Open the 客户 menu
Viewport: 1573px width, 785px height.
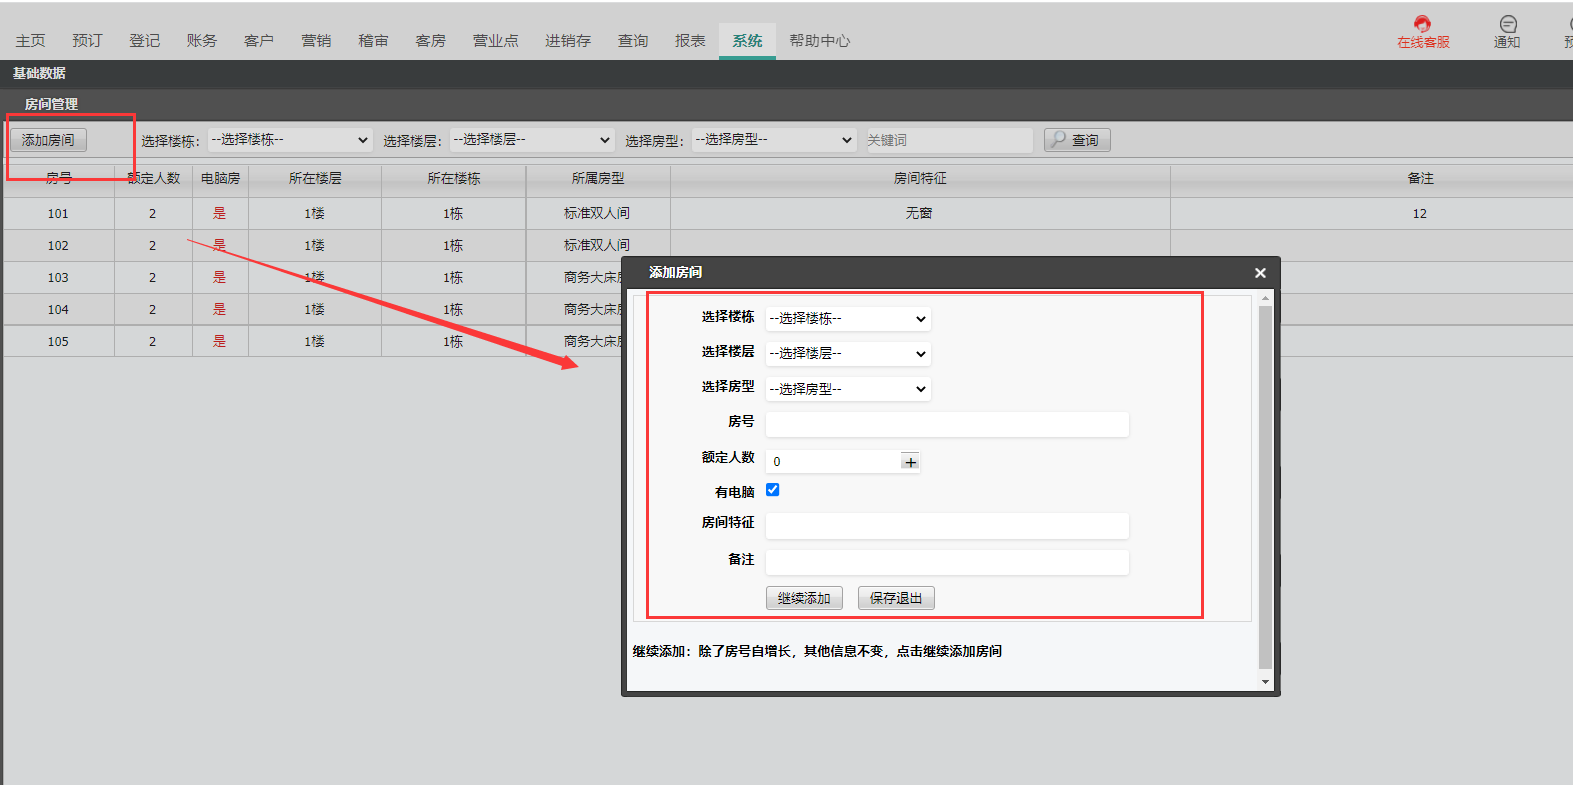tap(258, 41)
